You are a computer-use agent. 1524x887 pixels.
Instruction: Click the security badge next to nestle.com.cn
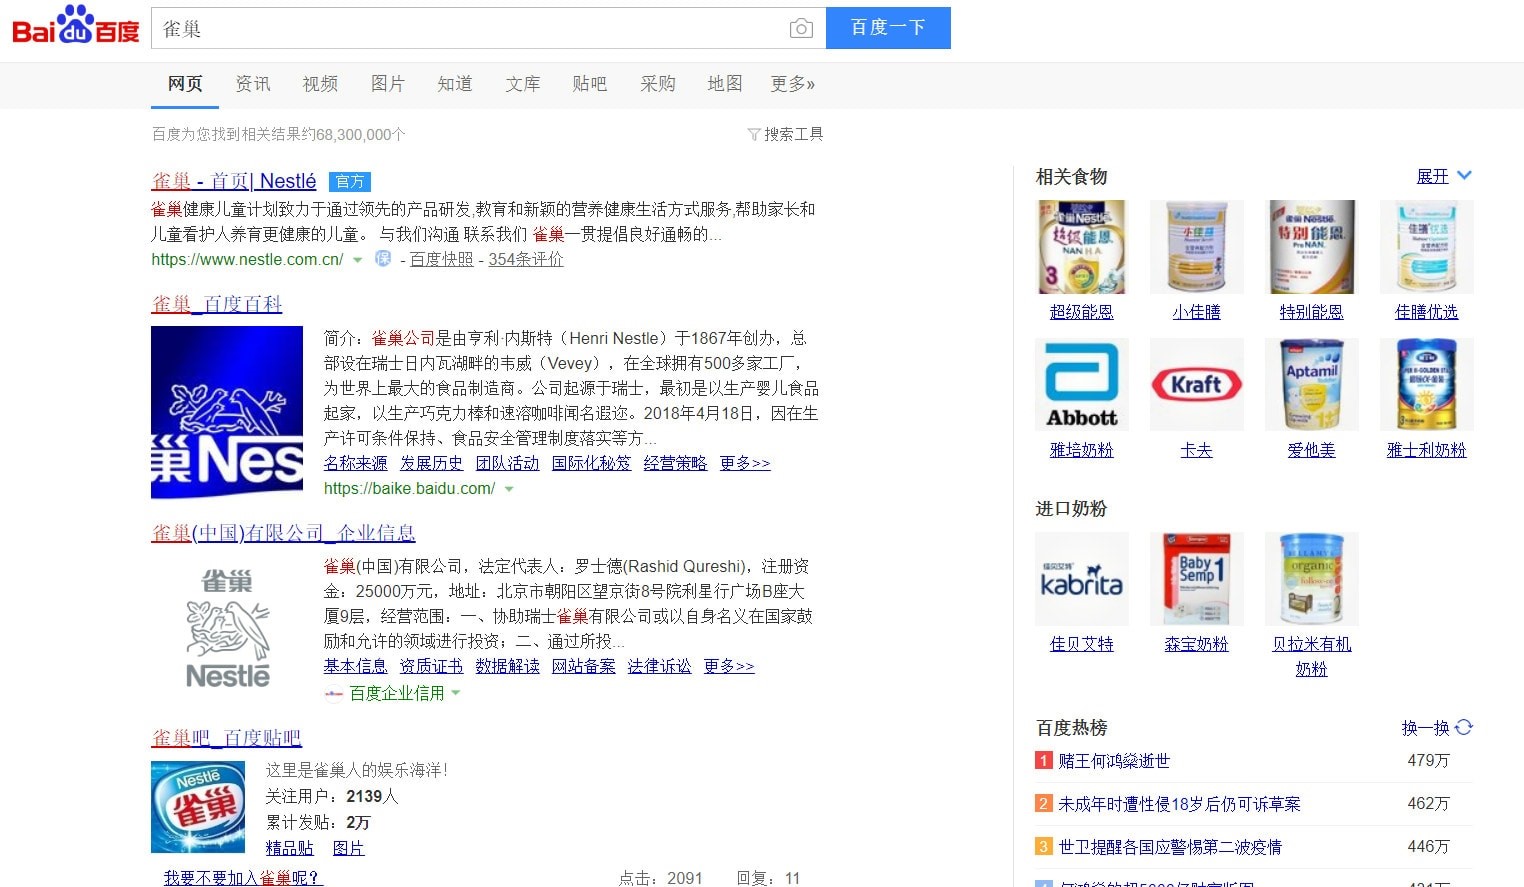(382, 259)
